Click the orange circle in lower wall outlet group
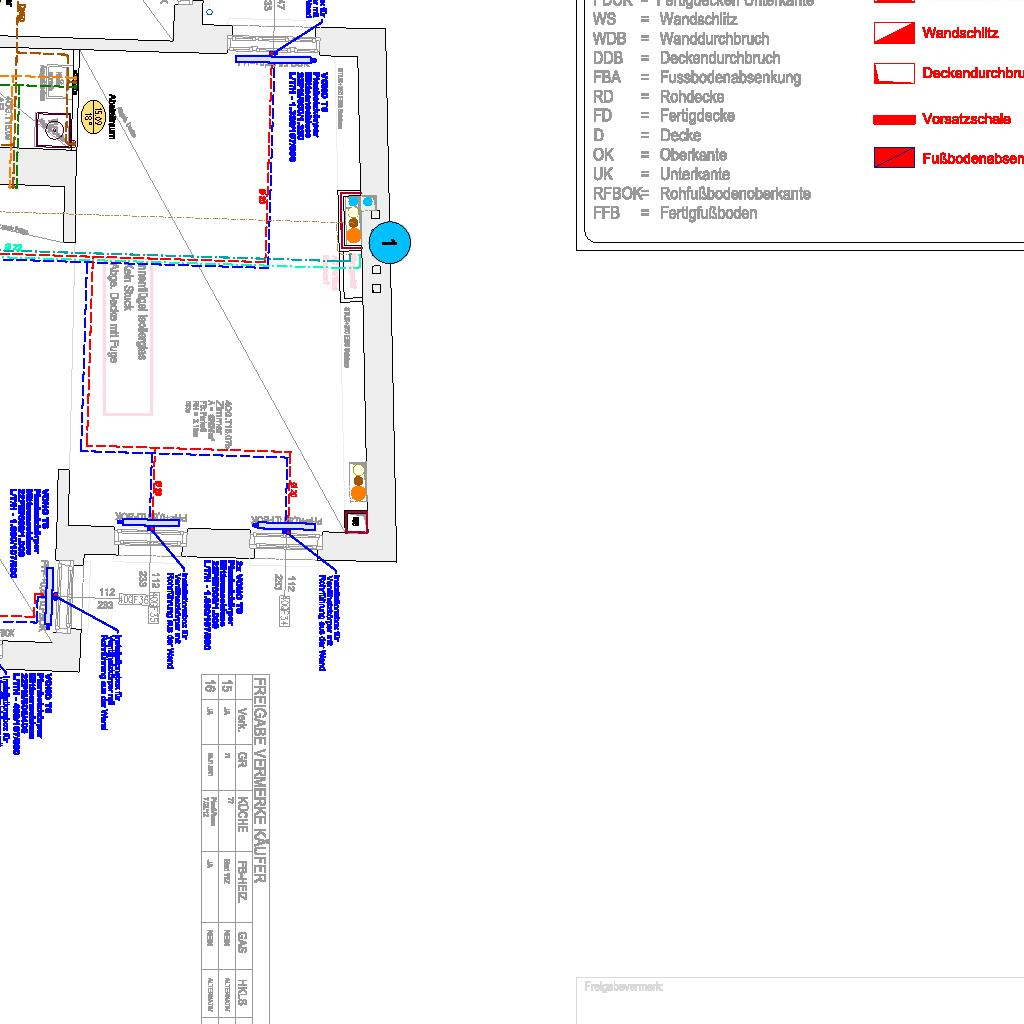 [358, 493]
